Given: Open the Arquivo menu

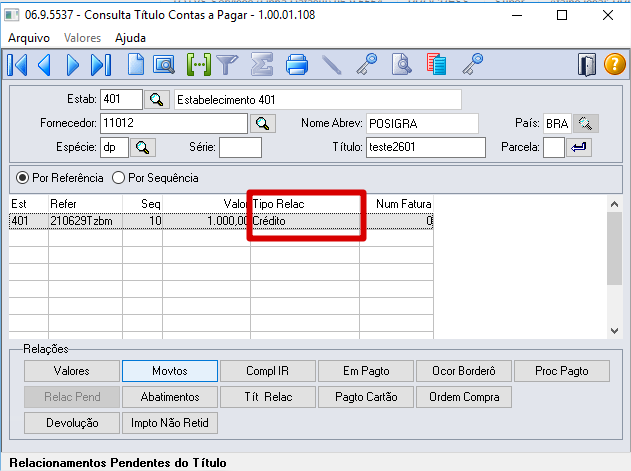Looking at the screenshot, I should pos(29,38).
